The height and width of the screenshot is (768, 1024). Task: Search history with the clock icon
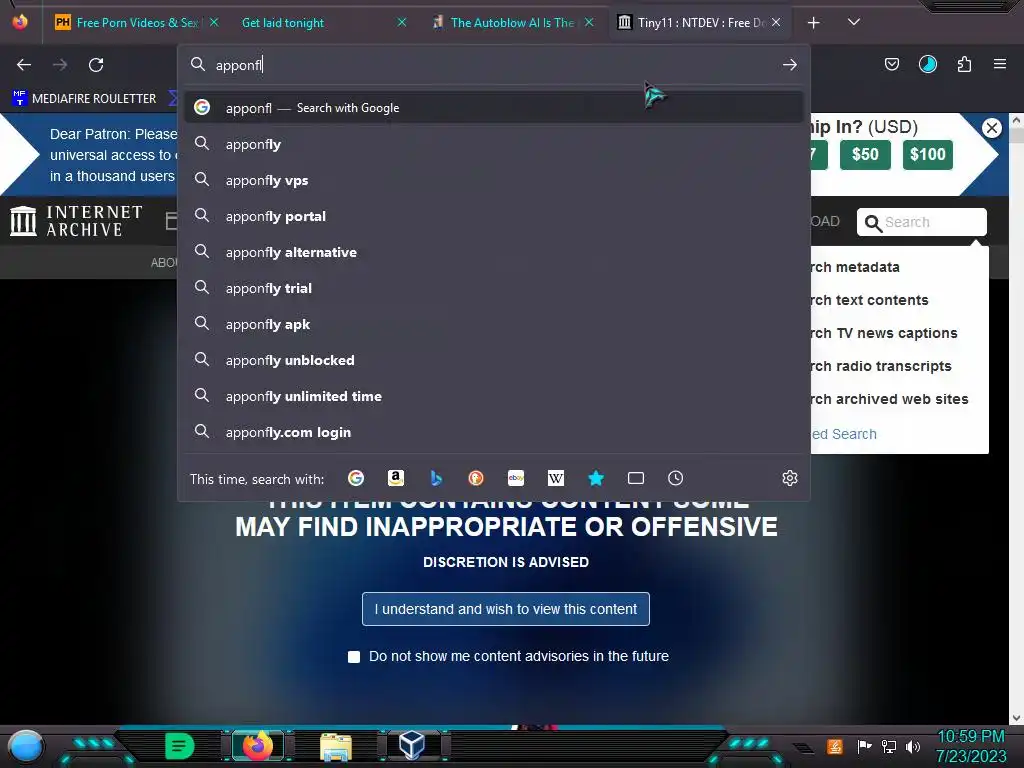675,478
